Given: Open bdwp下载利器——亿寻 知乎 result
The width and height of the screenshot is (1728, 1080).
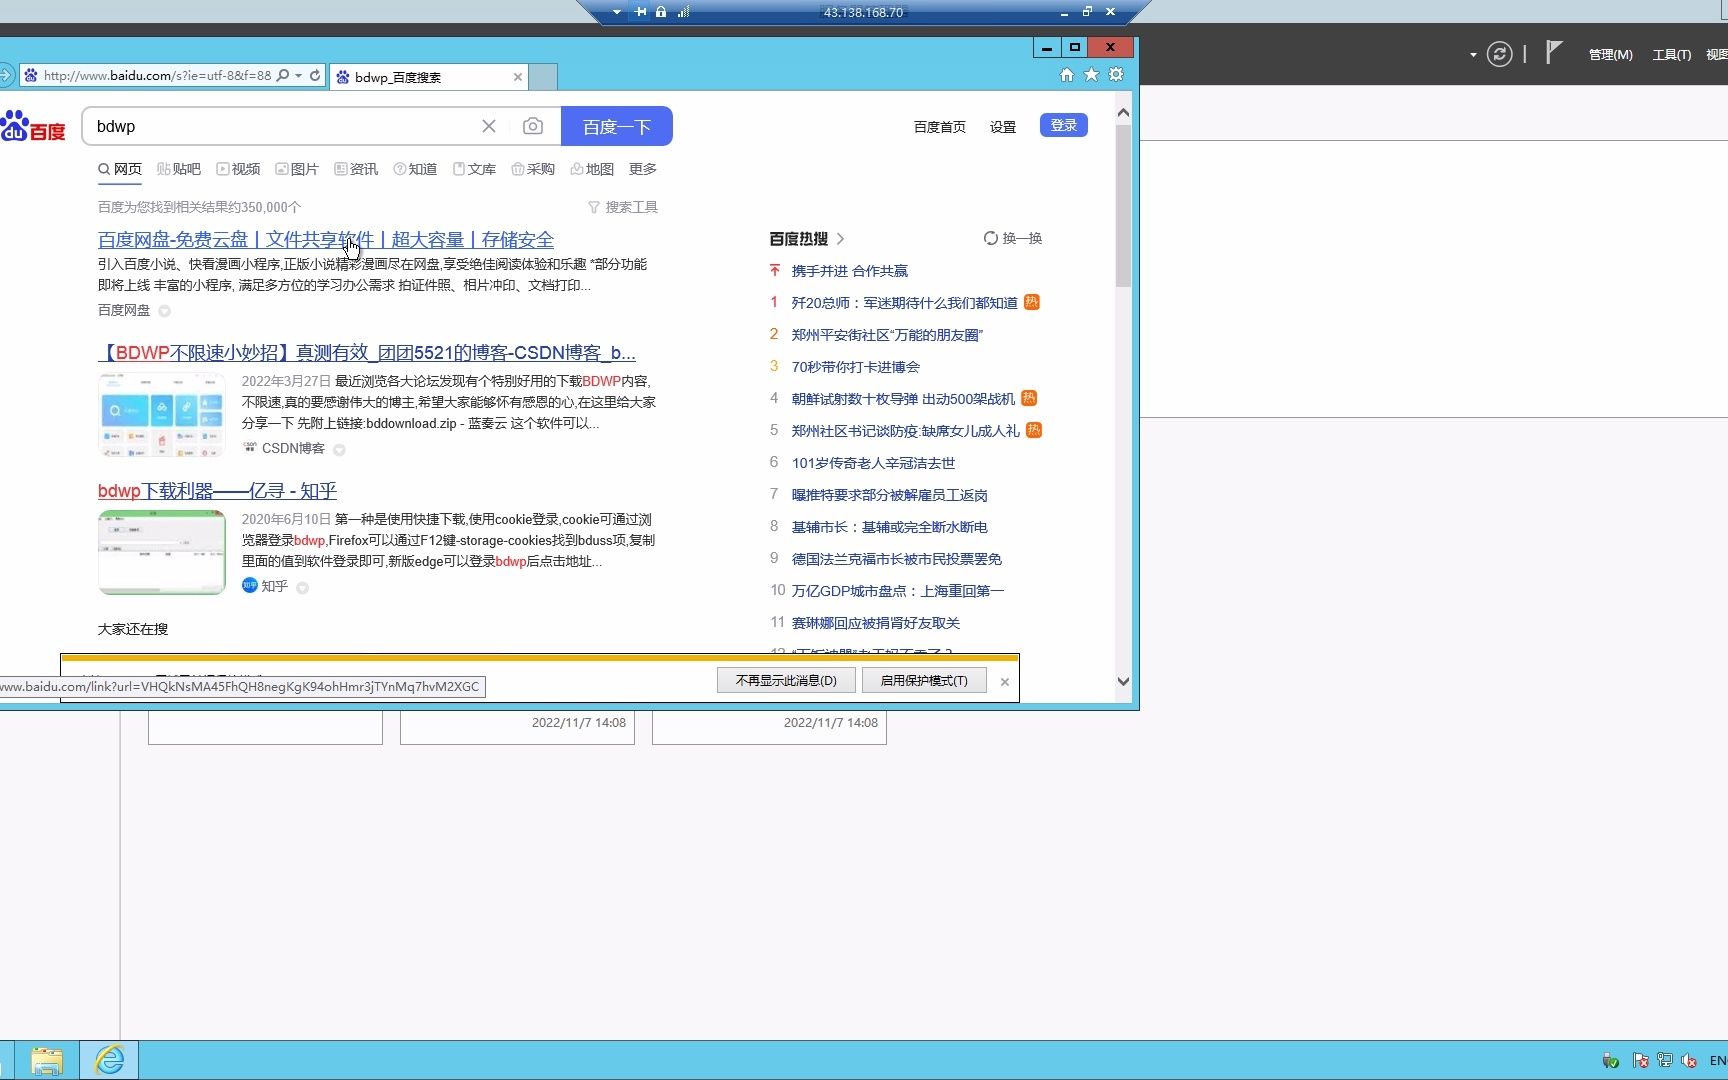Looking at the screenshot, I should 217,491.
